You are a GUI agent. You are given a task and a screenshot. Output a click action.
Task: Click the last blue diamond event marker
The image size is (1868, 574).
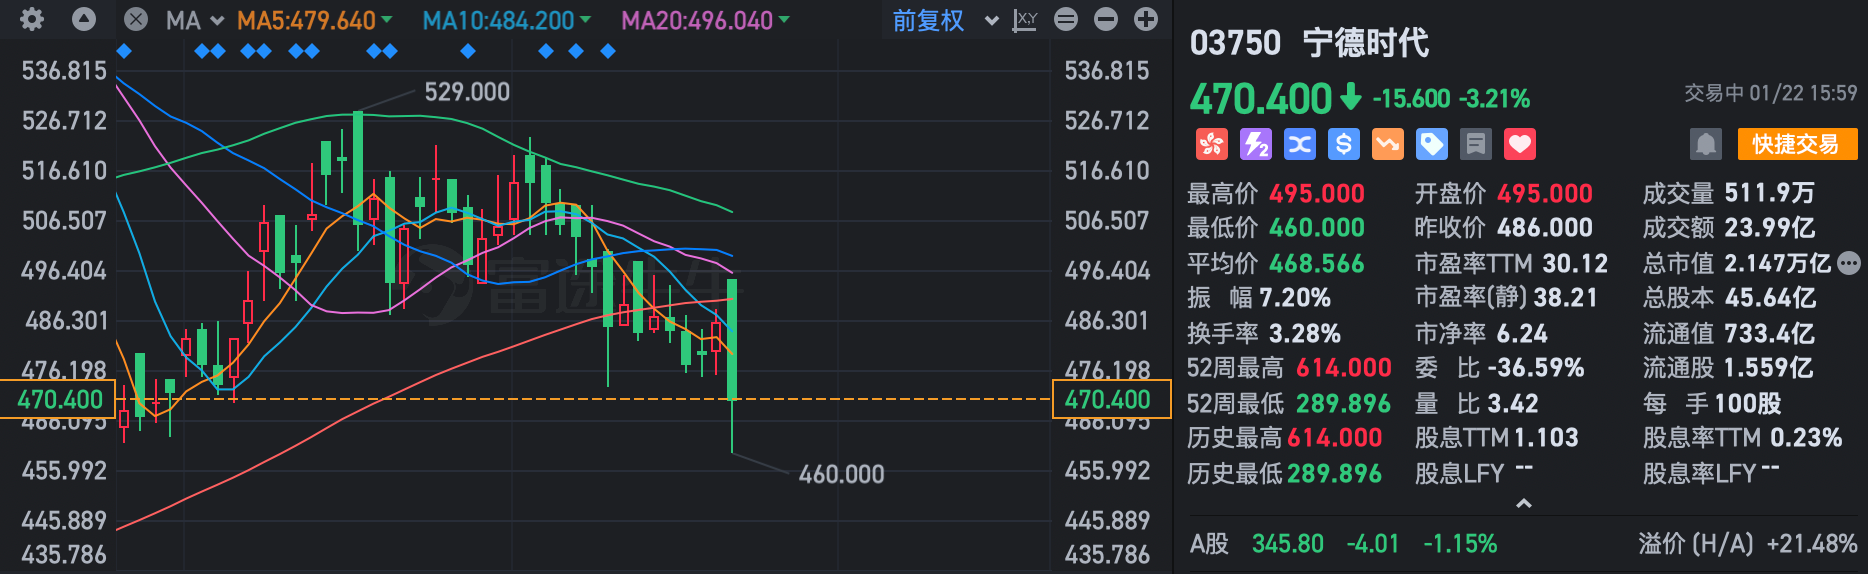click(608, 51)
